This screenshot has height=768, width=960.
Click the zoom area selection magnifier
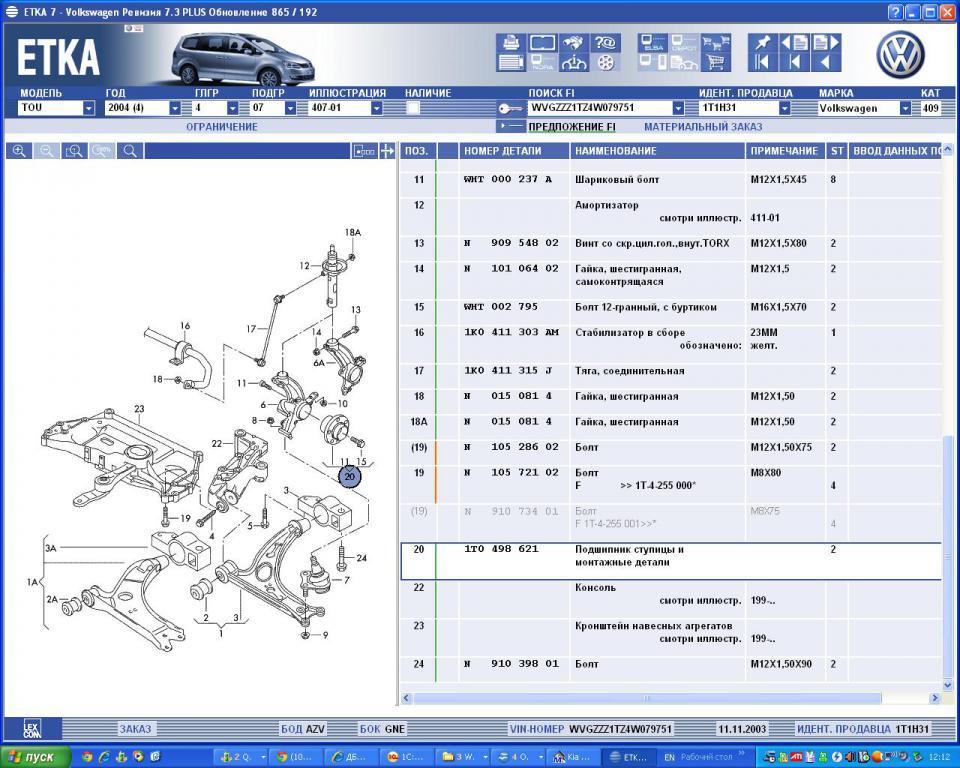(74, 151)
